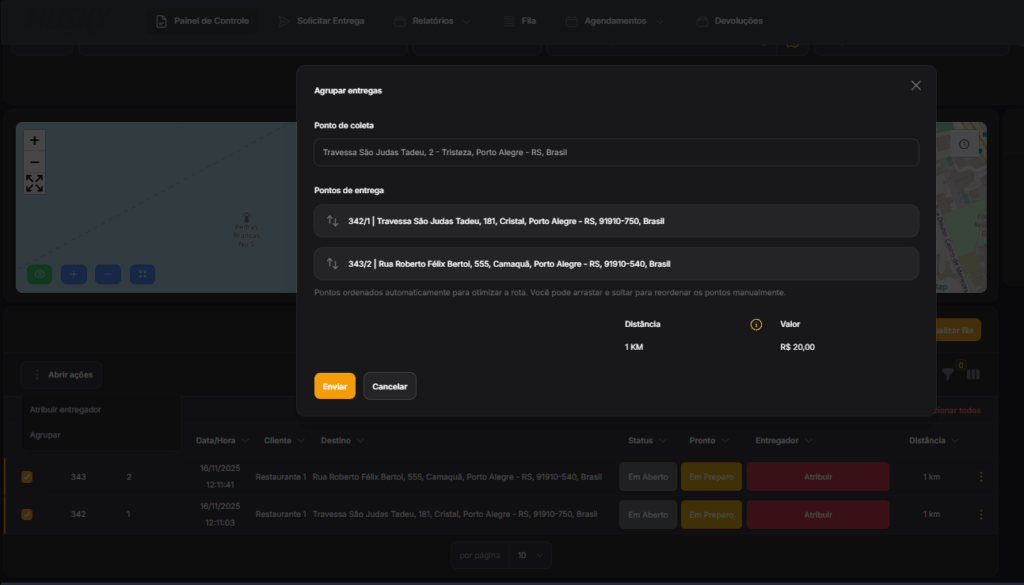This screenshot has height=585, width=1024.
Task: Uncheck the checkbox for order 343
Action: [x=27, y=477]
